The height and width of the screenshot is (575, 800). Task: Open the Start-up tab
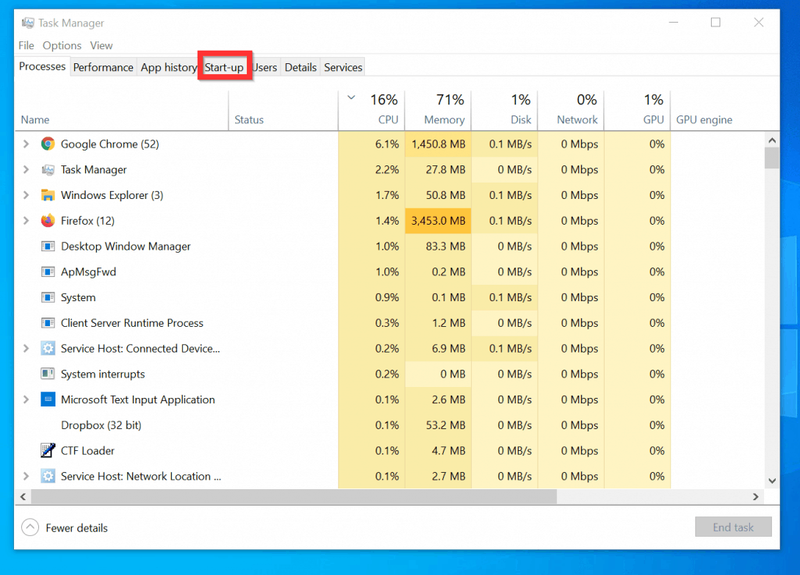[x=224, y=67]
